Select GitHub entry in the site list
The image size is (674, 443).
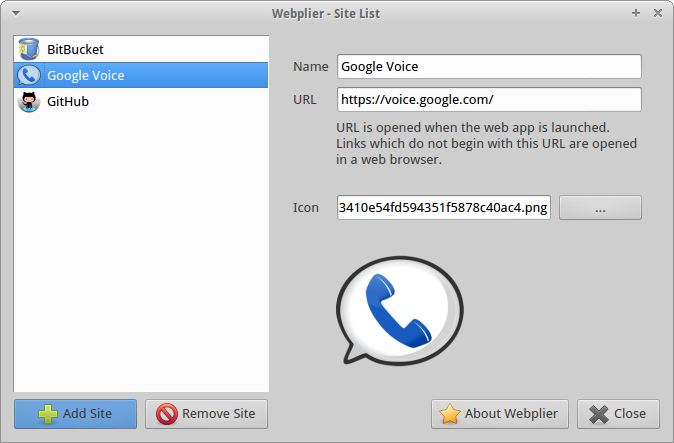141,101
